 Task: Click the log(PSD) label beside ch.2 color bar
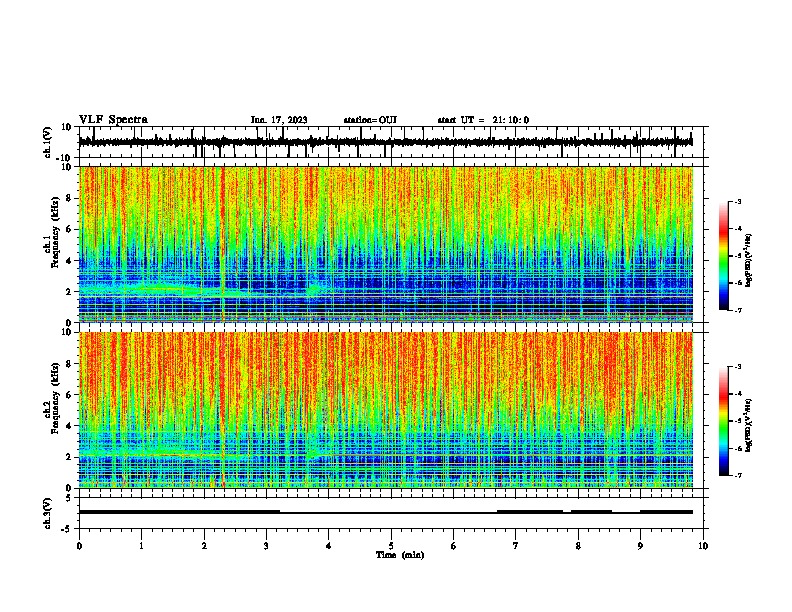click(x=749, y=426)
